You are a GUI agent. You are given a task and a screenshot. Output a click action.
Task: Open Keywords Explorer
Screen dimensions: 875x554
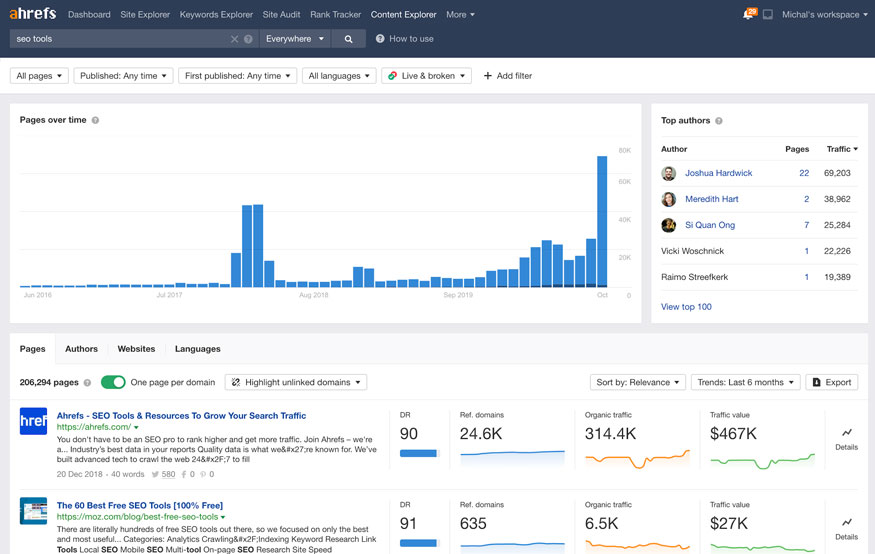(216, 15)
